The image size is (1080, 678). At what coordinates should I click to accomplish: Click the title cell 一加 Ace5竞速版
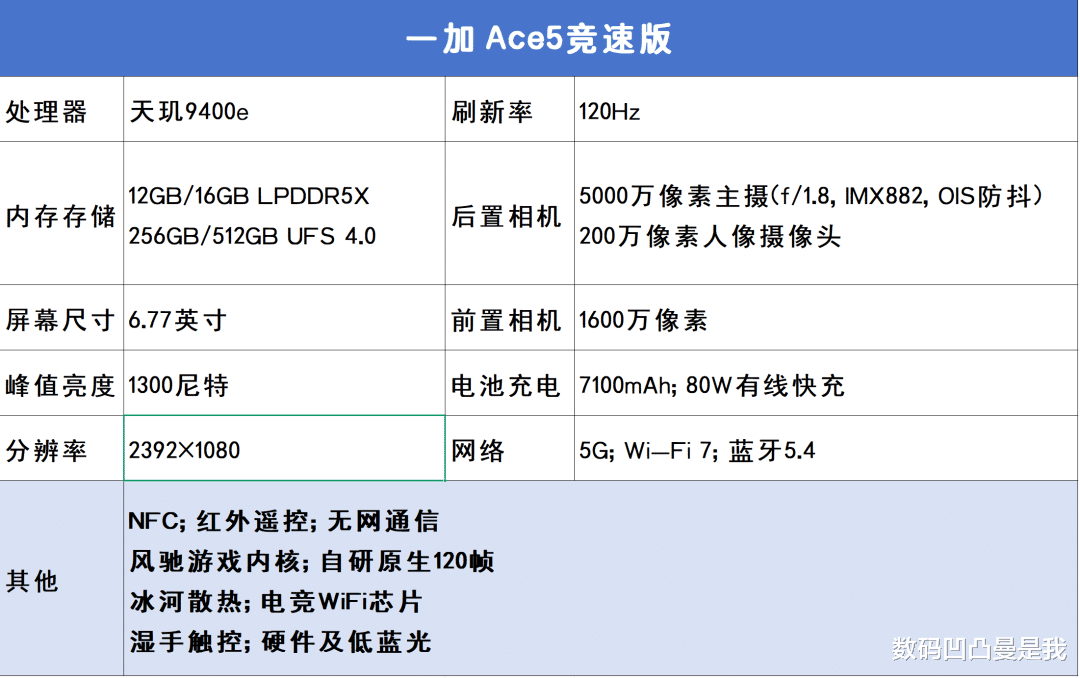(x=539, y=38)
